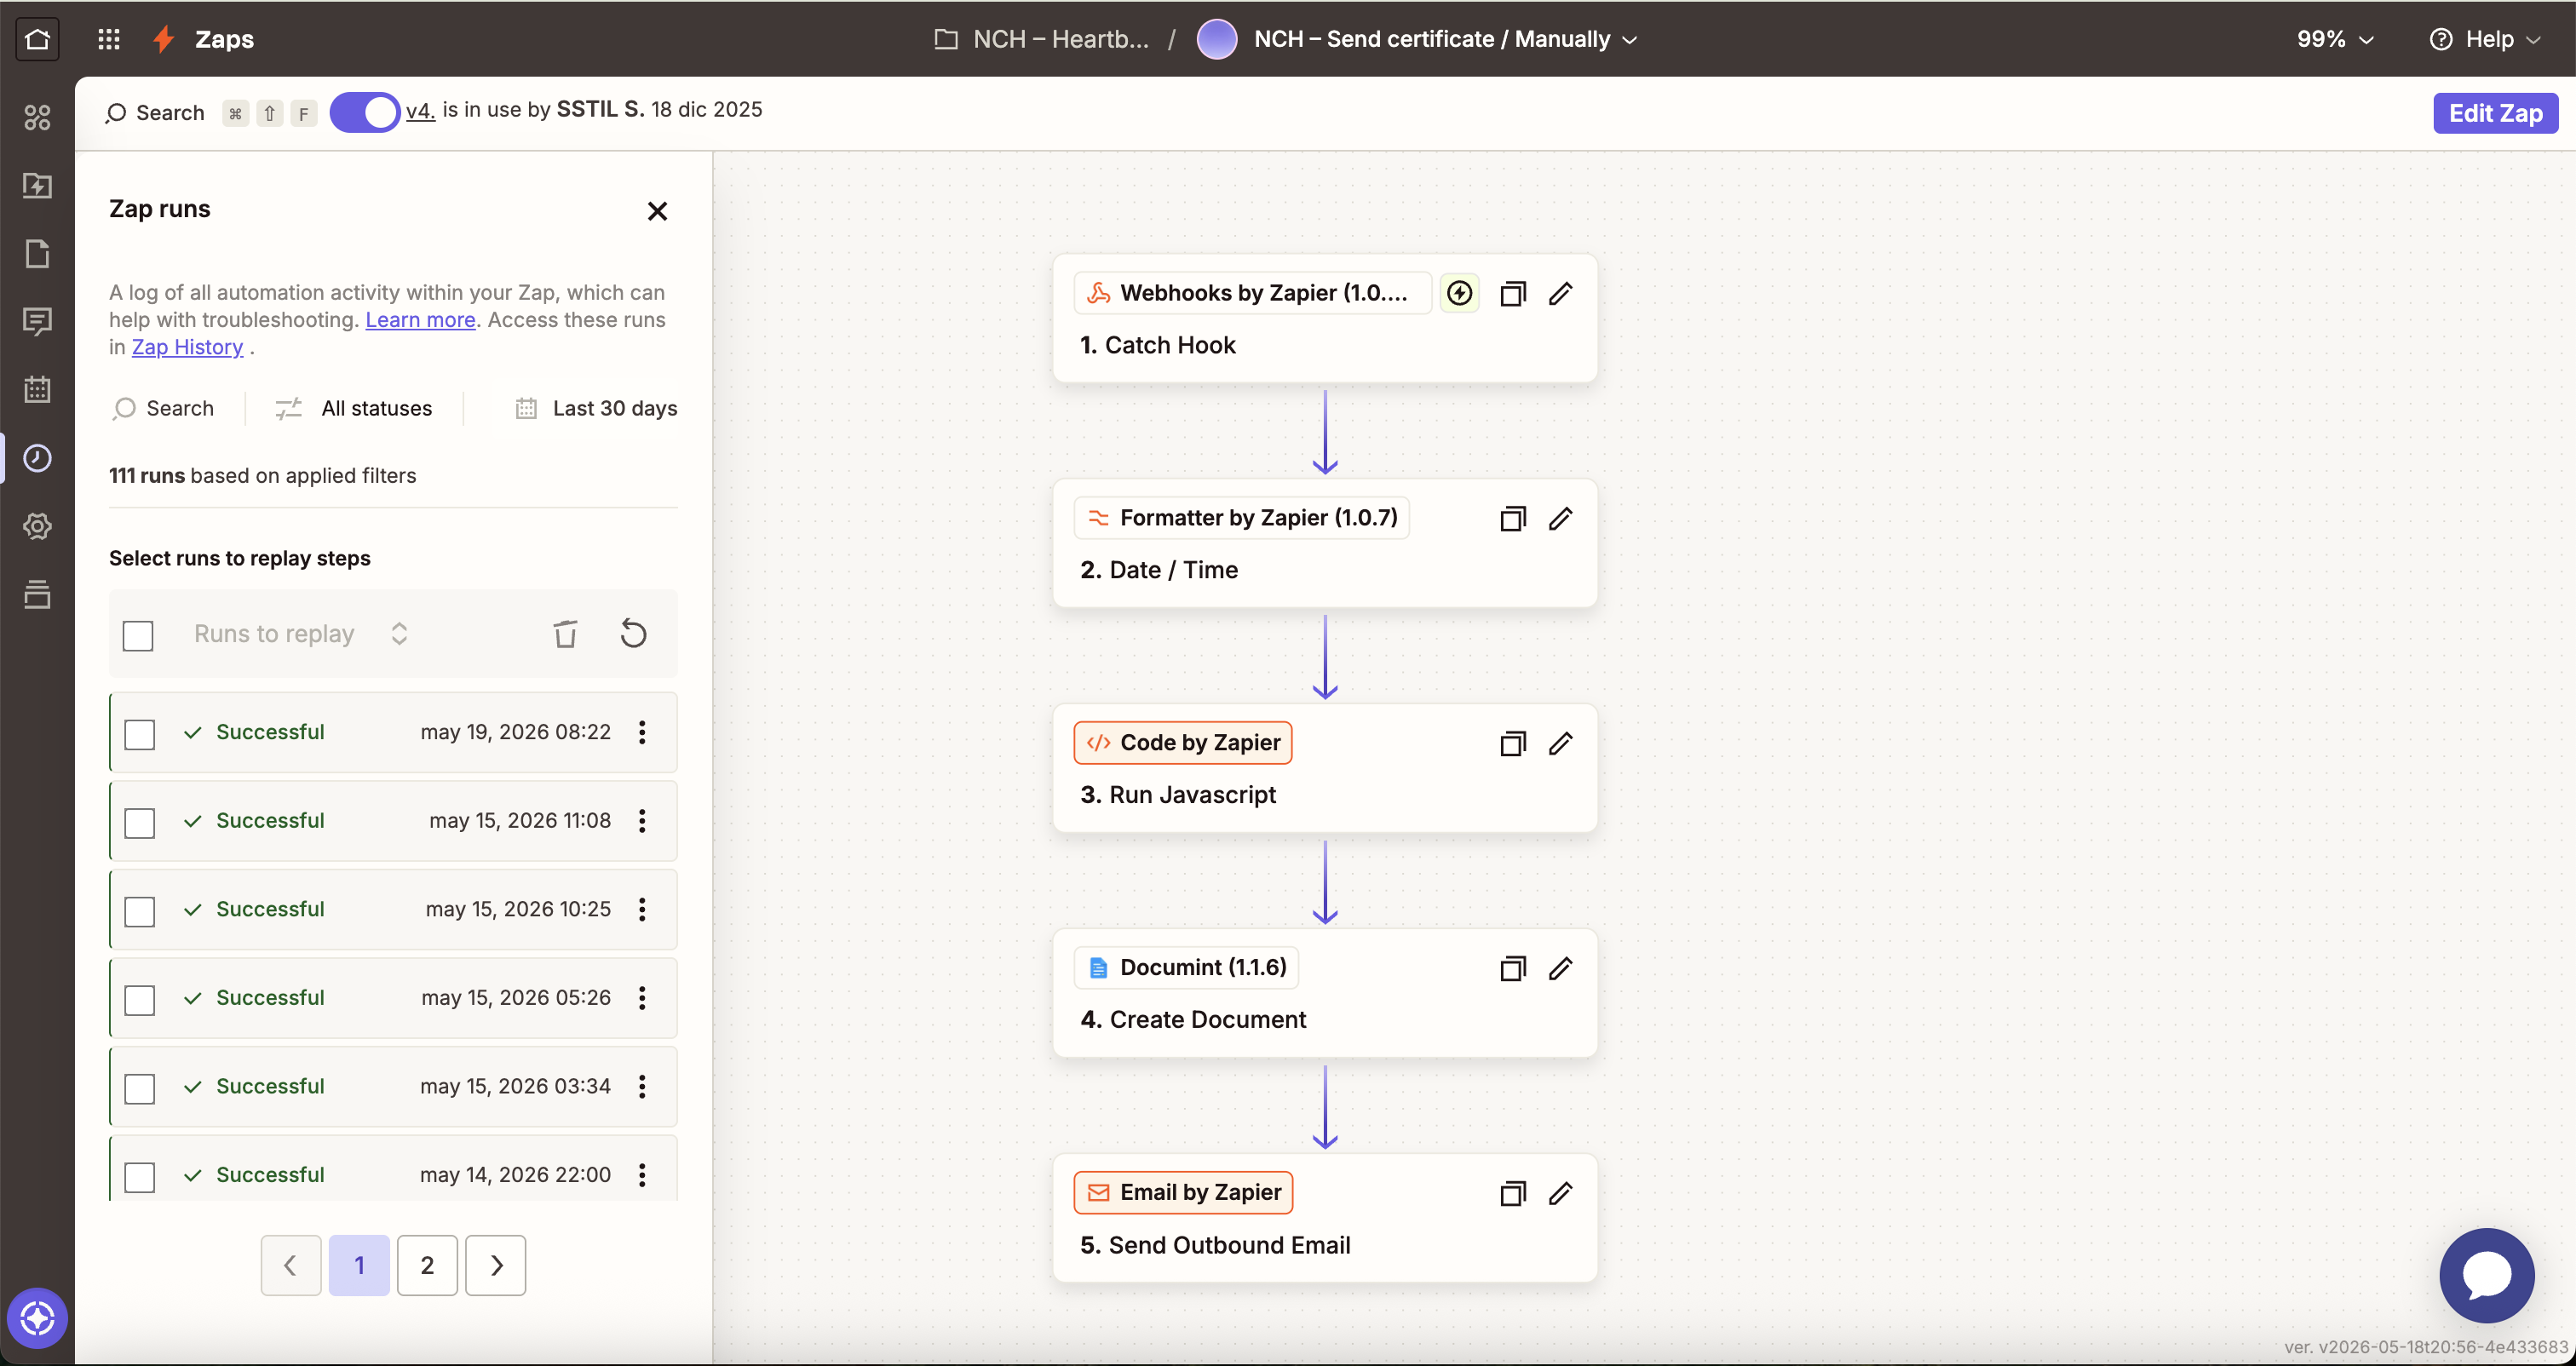Open the v4. version link
The height and width of the screenshot is (1366, 2576).
[420, 110]
